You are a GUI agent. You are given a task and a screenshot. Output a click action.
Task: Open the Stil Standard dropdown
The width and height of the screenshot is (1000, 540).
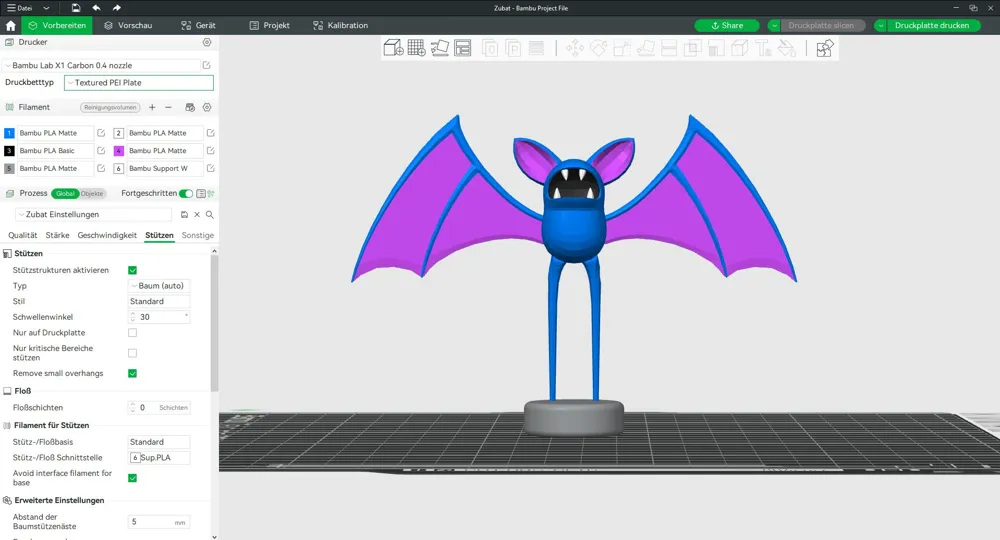(x=159, y=301)
